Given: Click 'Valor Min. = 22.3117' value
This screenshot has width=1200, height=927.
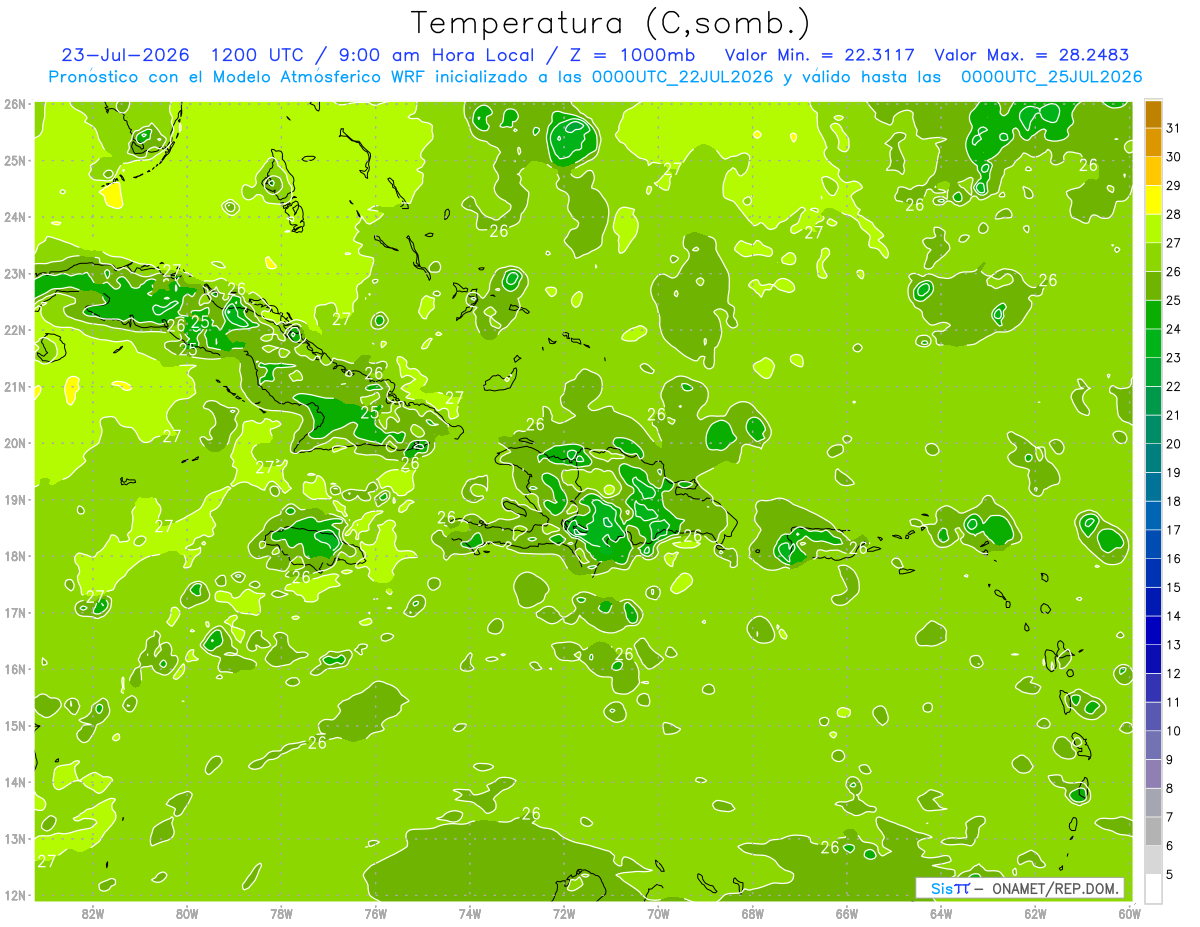Looking at the screenshot, I should (x=819, y=55).
